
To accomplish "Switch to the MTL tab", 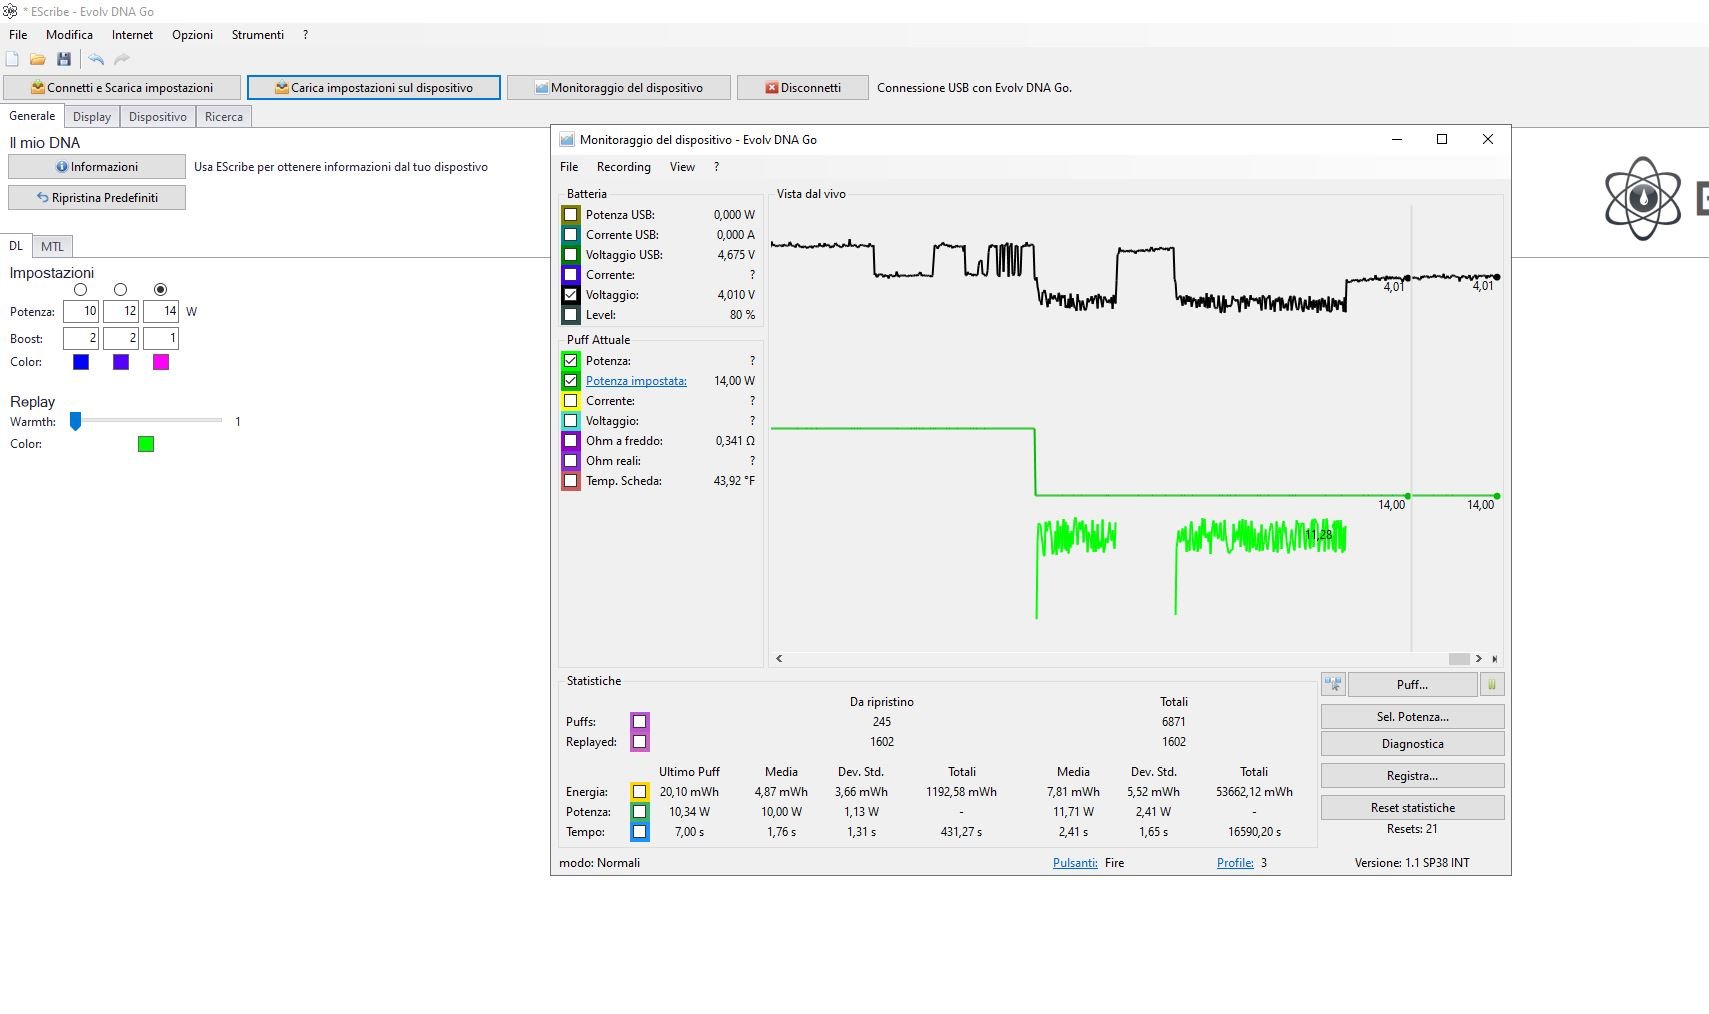I will tap(52, 246).
